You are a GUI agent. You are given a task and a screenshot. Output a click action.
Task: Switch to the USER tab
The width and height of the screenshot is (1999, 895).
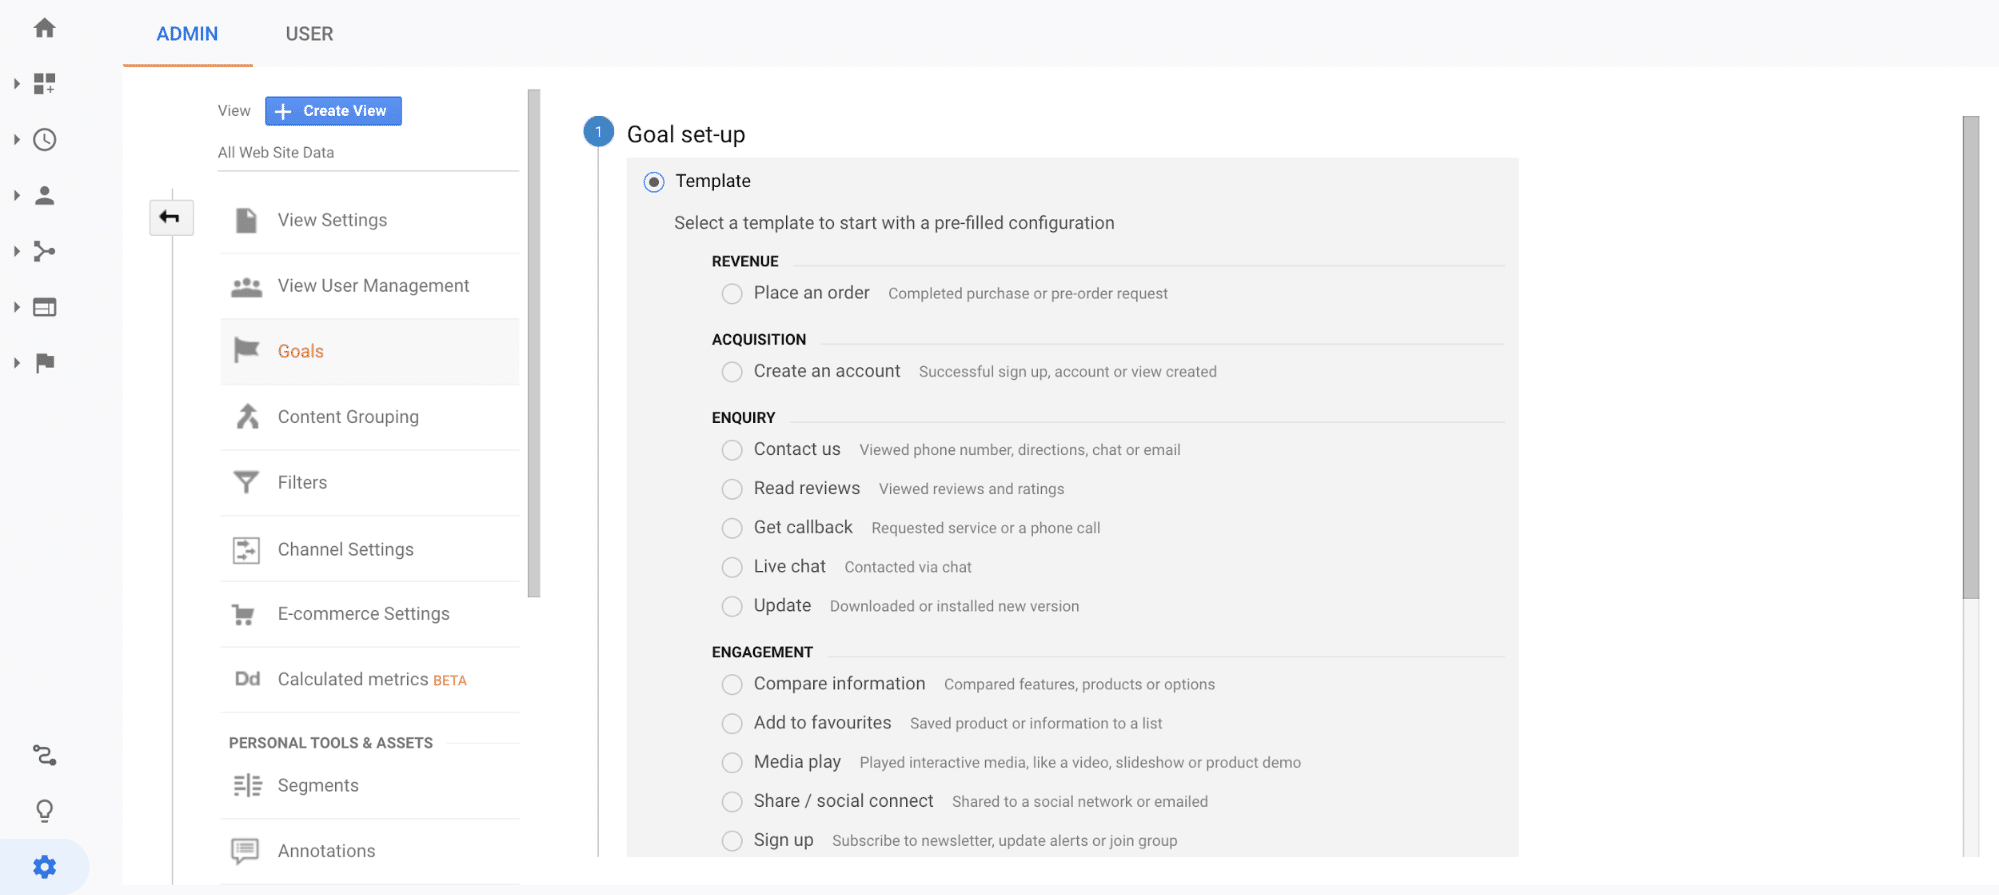point(309,34)
